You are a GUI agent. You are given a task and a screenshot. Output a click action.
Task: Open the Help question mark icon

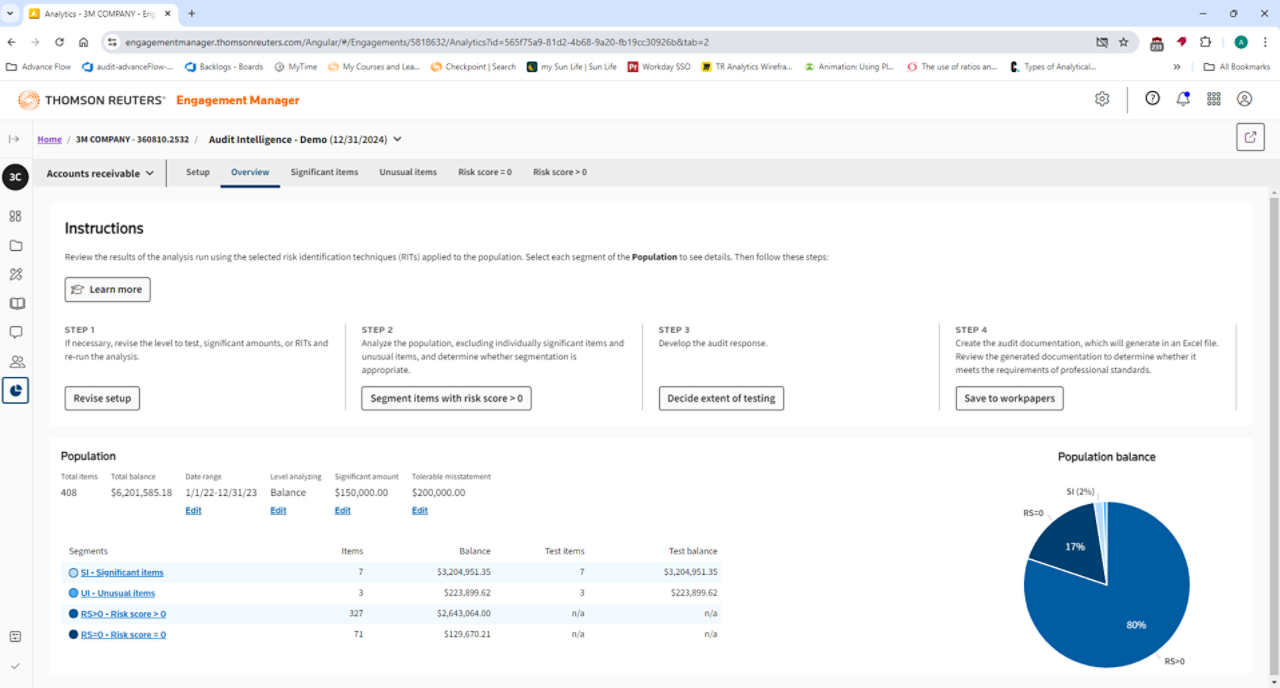(1152, 99)
